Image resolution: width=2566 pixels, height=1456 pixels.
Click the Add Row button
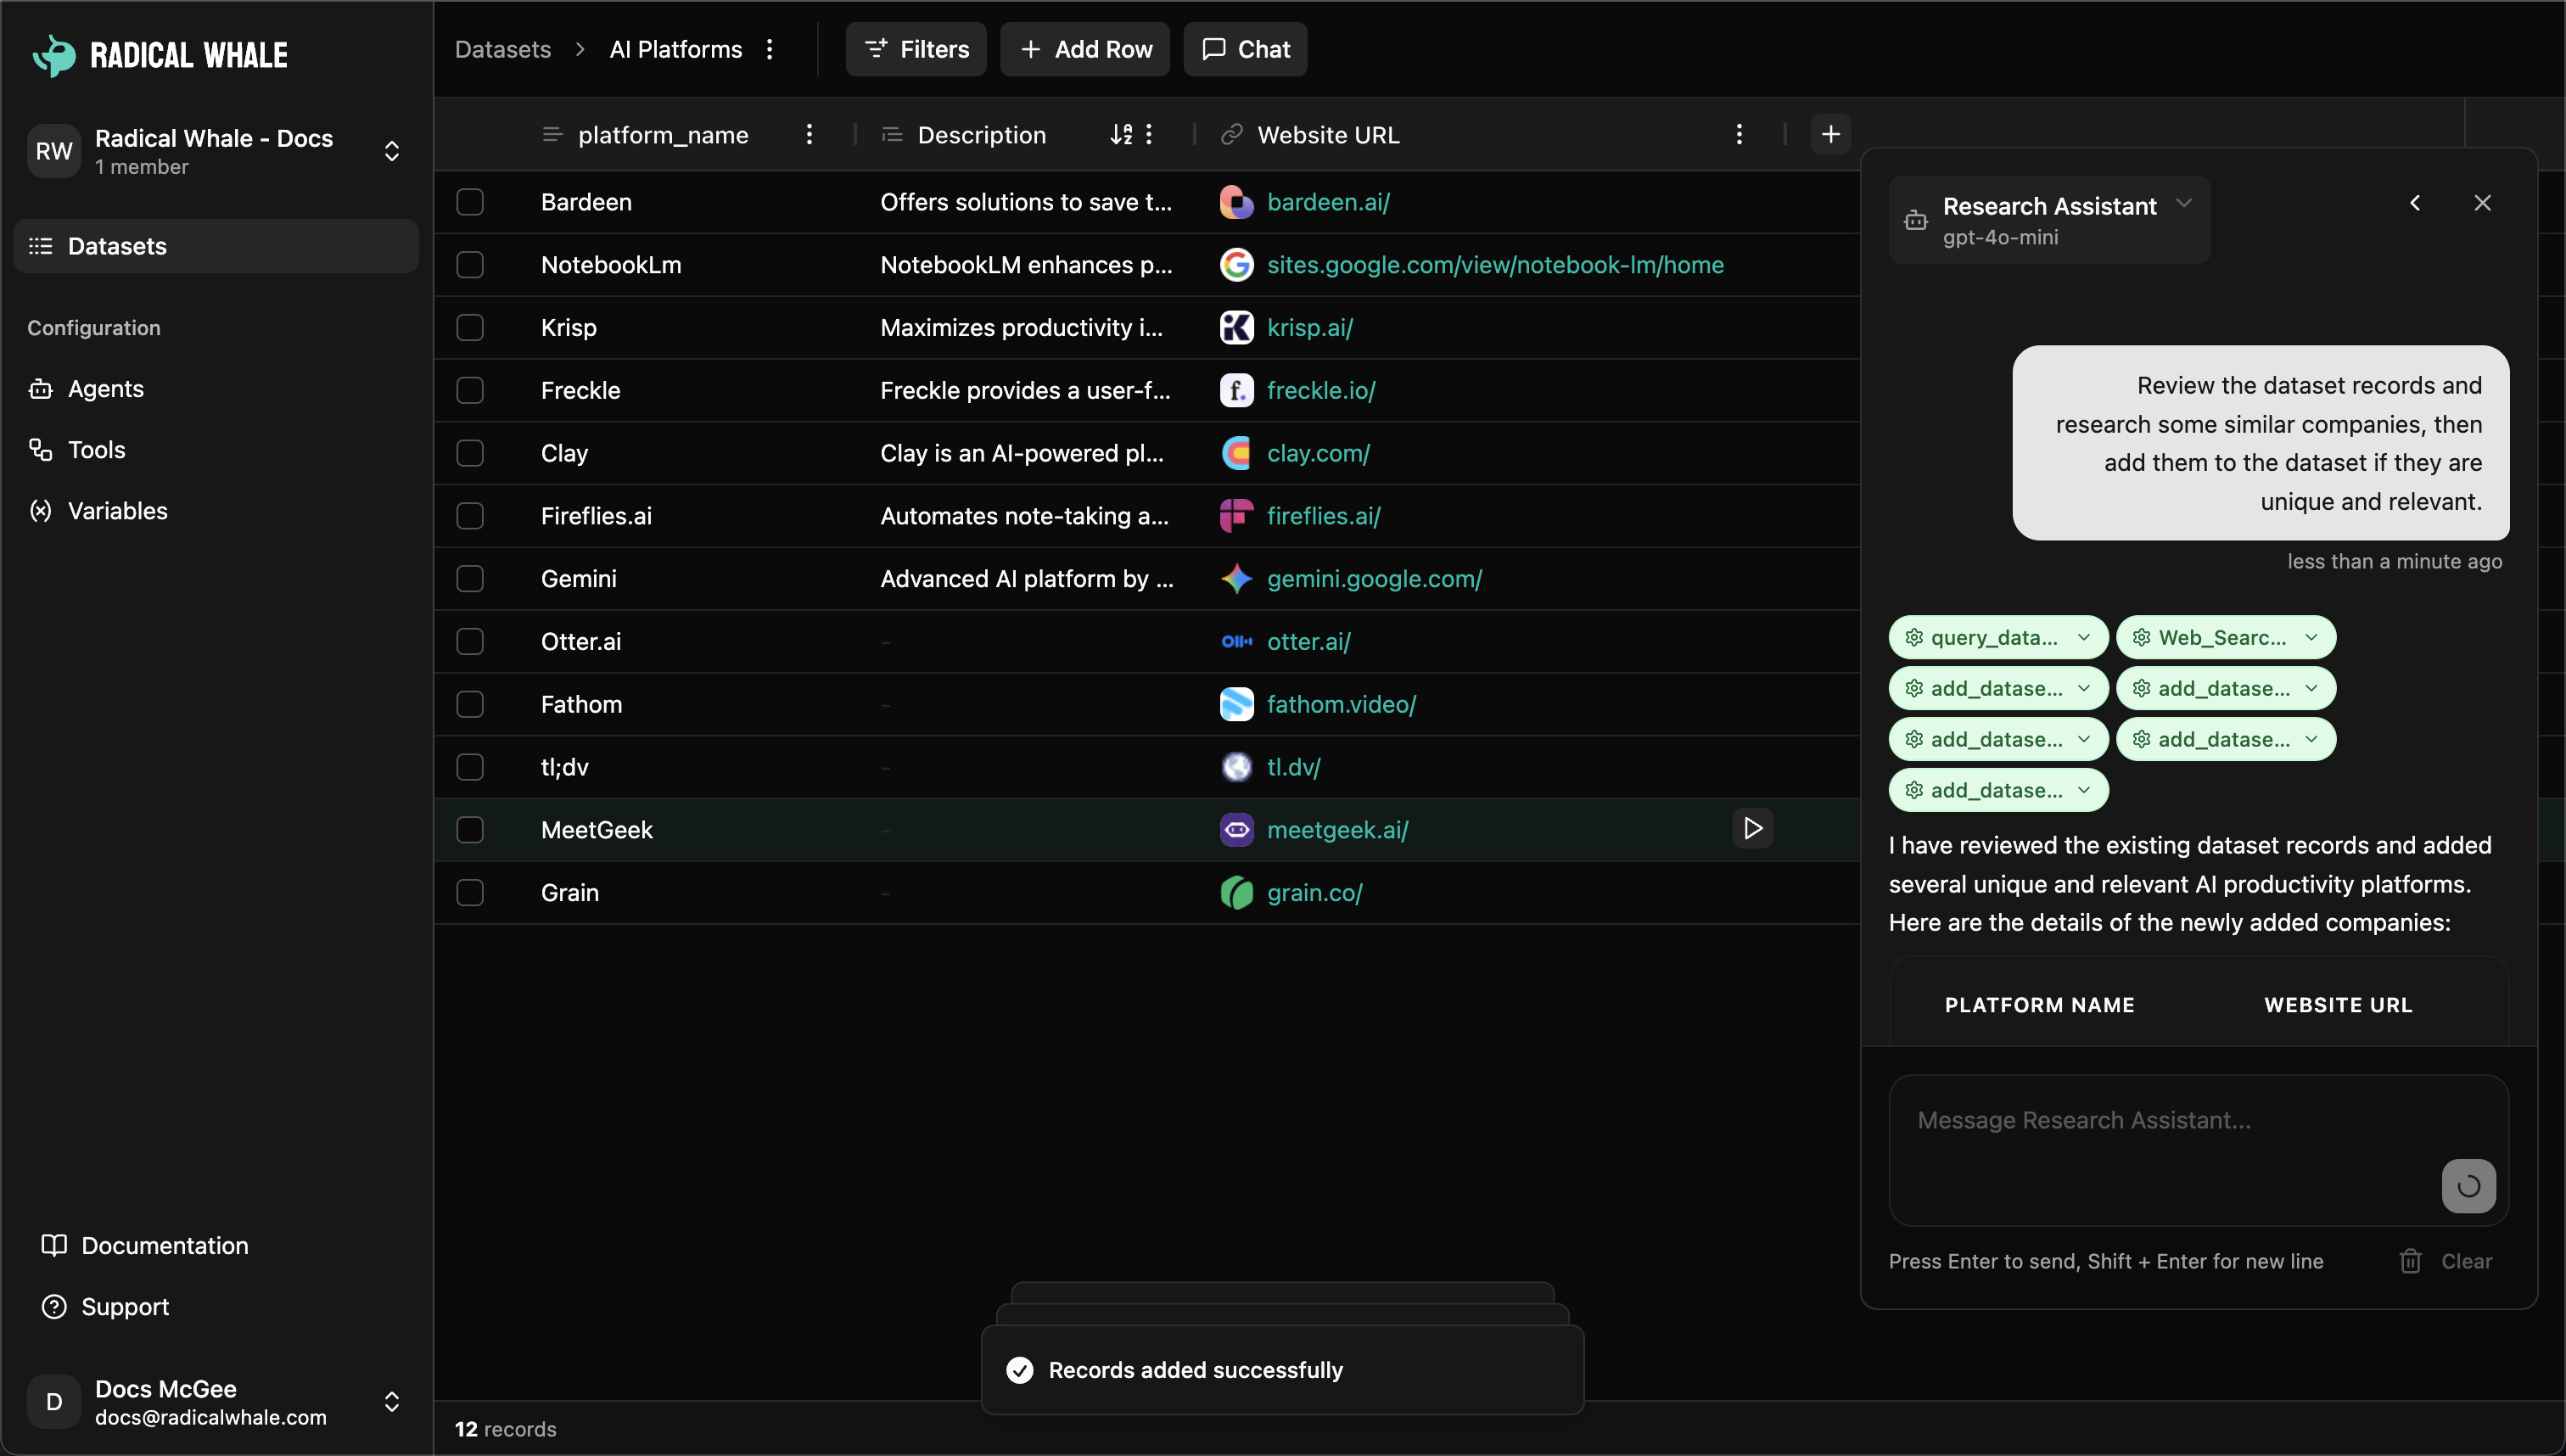coord(1084,48)
